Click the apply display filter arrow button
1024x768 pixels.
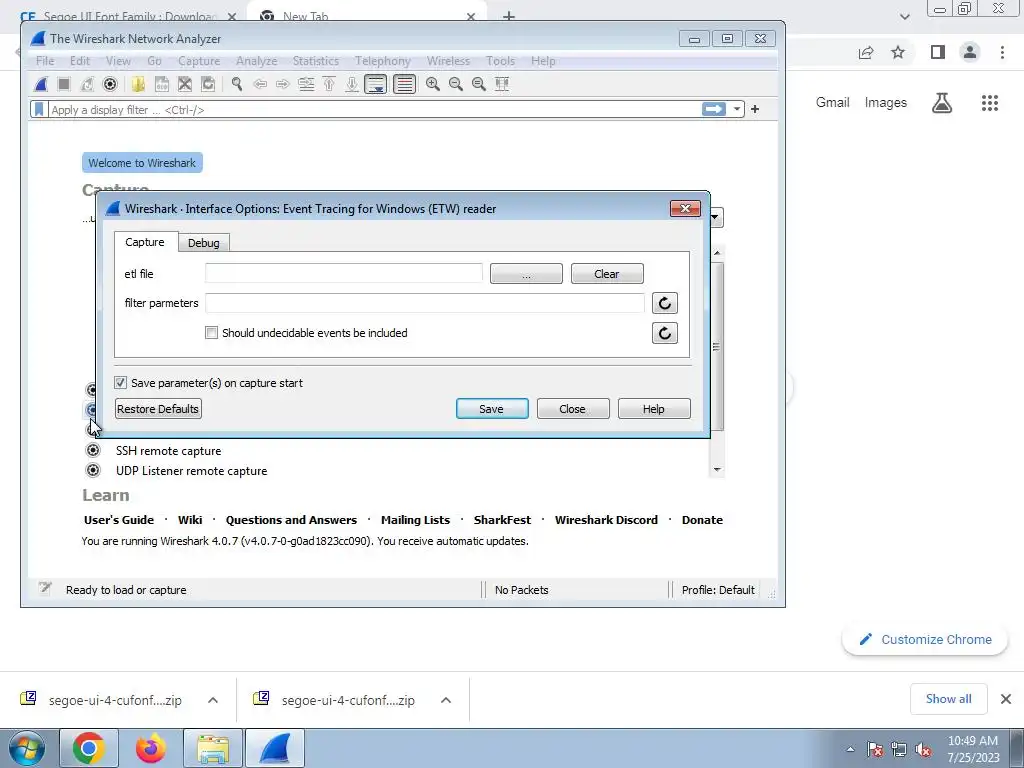[x=714, y=109]
